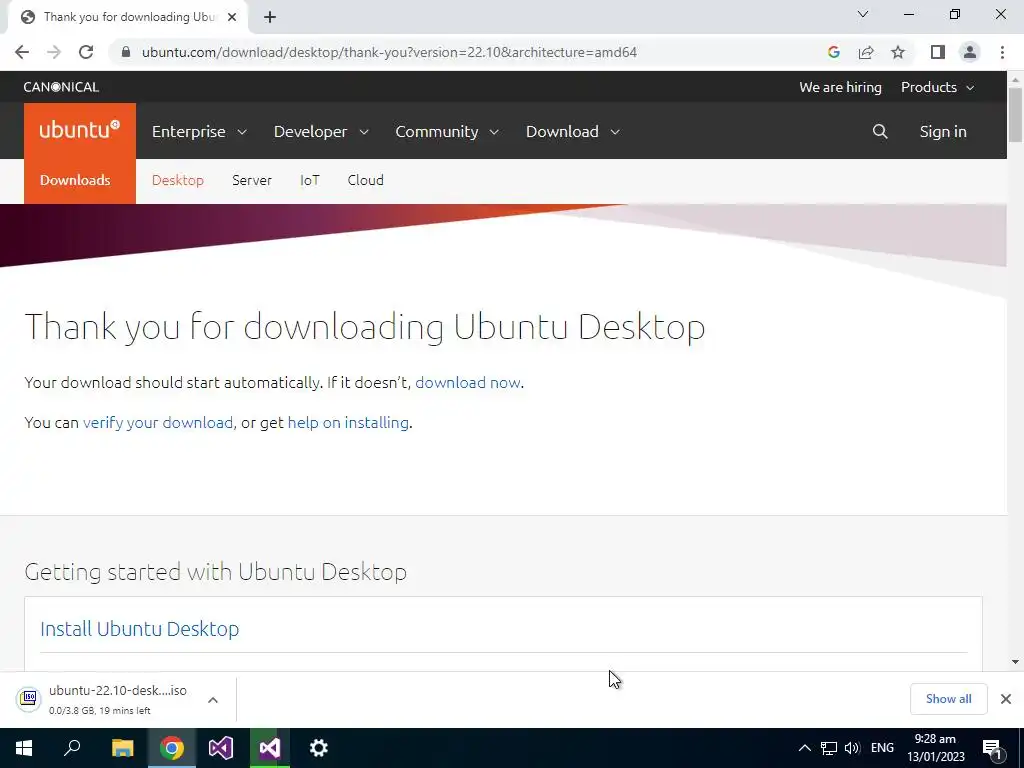Open Settings from the taskbar
The width and height of the screenshot is (1024, 768).
click(x=319, y=748)
